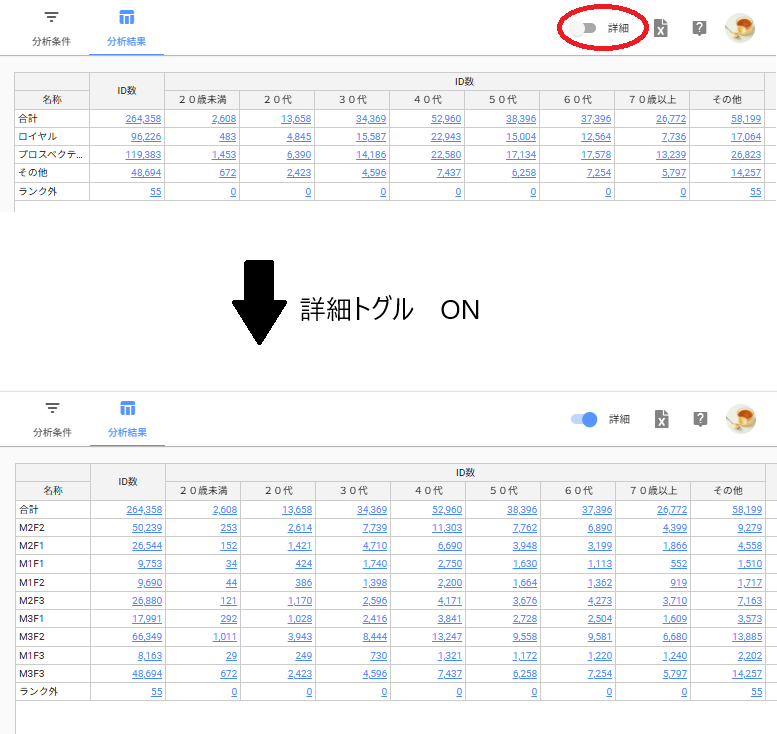The image size is (777, 734).
Task: Click the filter icon above upper 分析条件
Action: [x=51, y=18]
